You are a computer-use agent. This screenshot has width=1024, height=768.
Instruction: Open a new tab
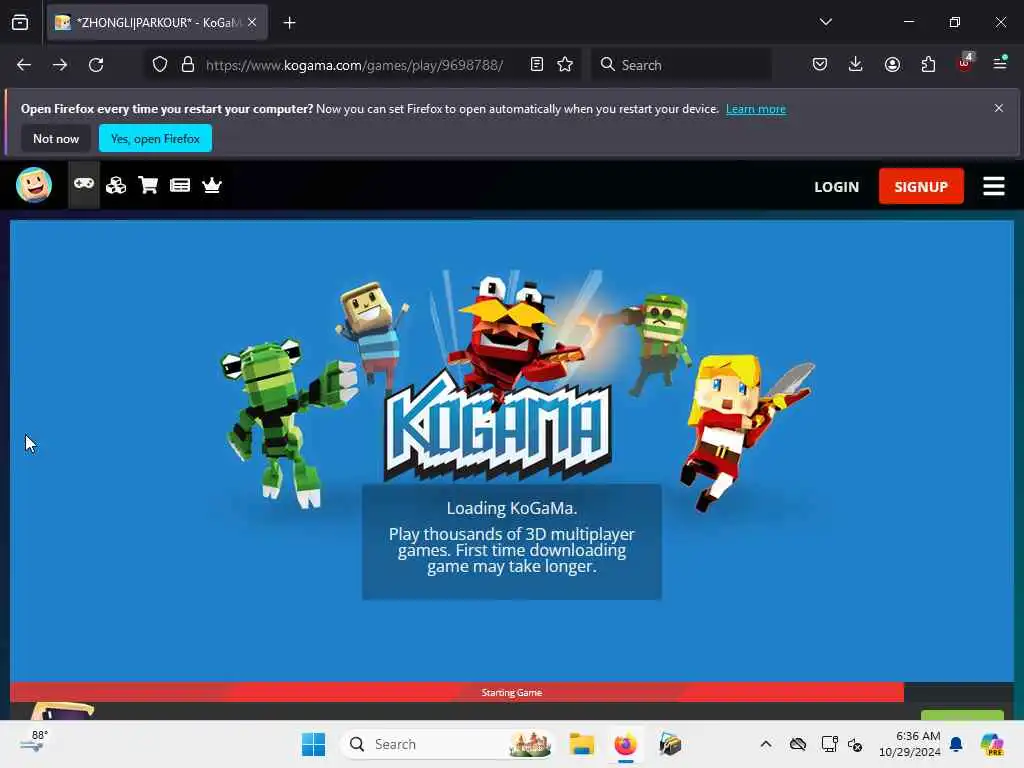289,23
